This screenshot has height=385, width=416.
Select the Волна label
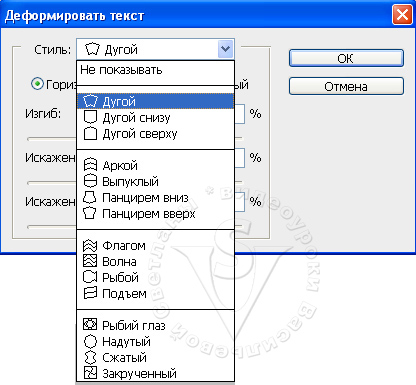point(119,262)
